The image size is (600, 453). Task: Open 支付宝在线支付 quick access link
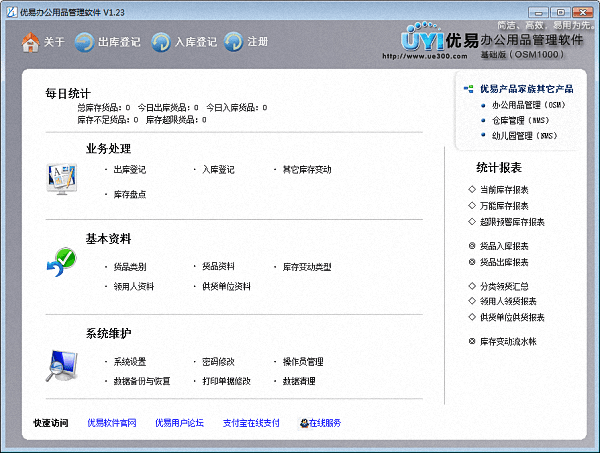251,423
